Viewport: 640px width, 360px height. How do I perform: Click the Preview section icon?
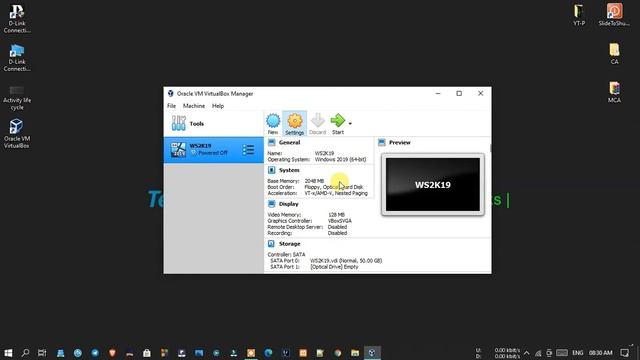[x=382, y=142]
